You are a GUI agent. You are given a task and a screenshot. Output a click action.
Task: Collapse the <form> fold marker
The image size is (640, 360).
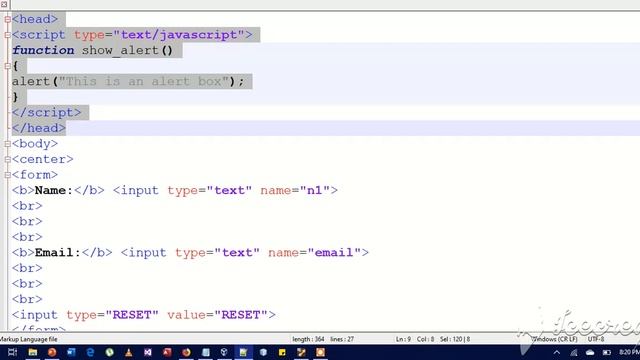(x=7, y=175)
